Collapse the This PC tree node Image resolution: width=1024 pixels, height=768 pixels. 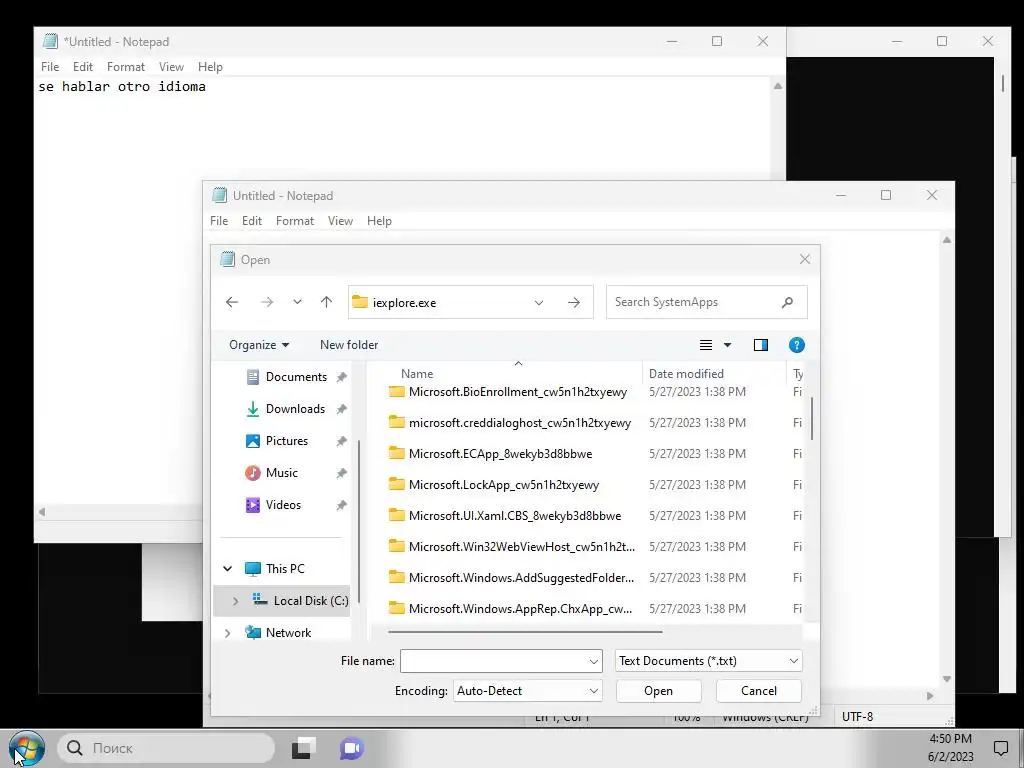tap(227, 569)
